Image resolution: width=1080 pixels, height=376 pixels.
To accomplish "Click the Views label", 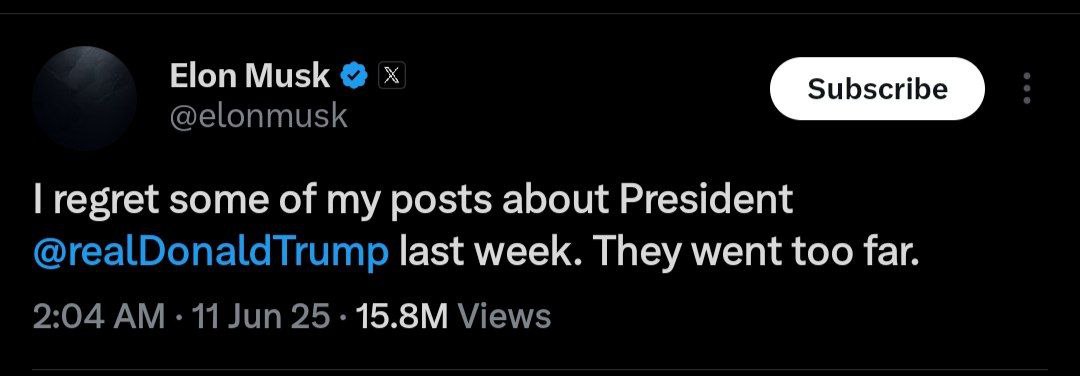I will (504, 317).
